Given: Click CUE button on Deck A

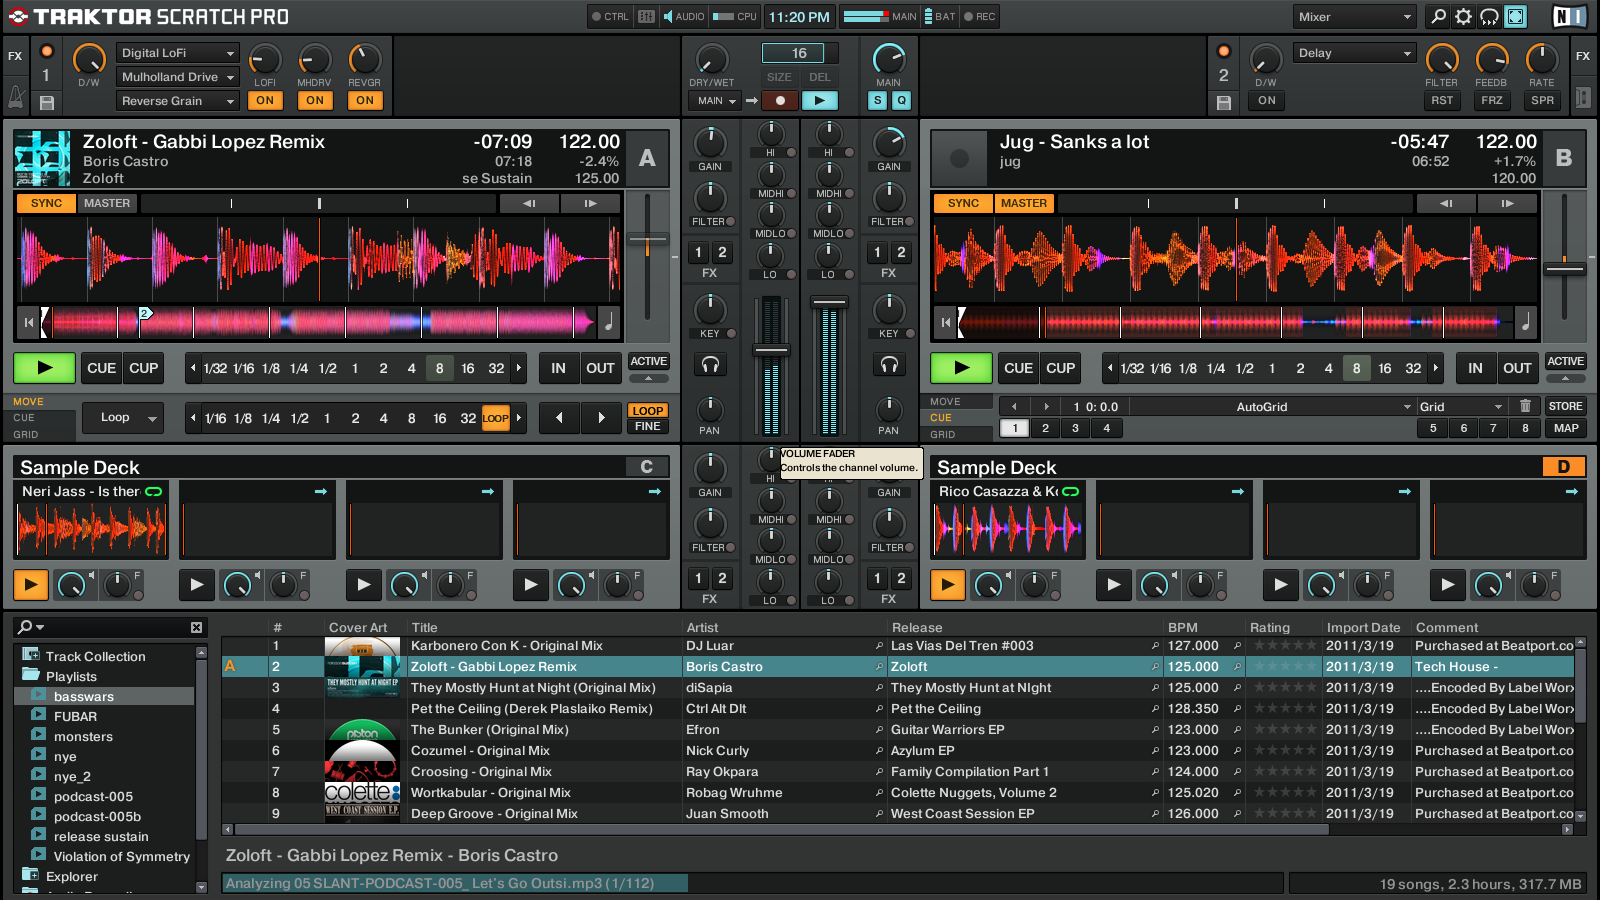Looking at the screenshot, I should pyautogui.click(x=101, y=368).
